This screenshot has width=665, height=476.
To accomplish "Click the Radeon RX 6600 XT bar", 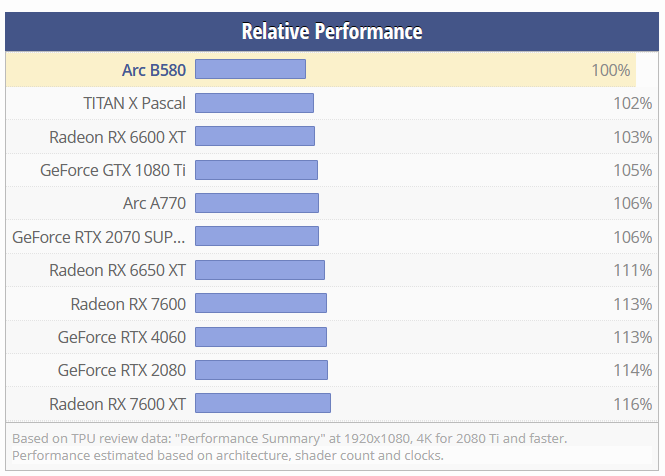I will [x=255, y=136].
